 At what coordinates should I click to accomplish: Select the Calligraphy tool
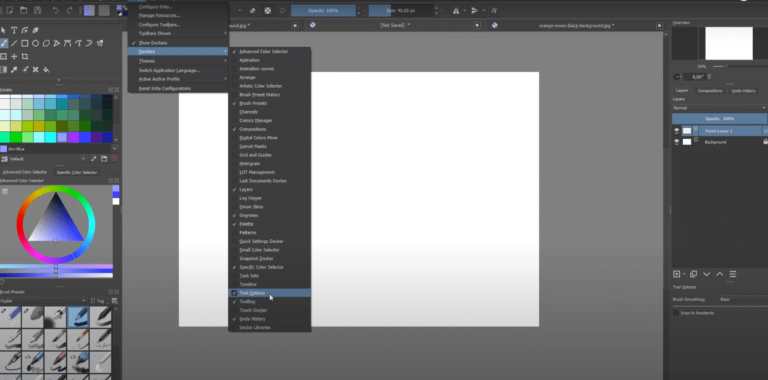tap(35, 30)
